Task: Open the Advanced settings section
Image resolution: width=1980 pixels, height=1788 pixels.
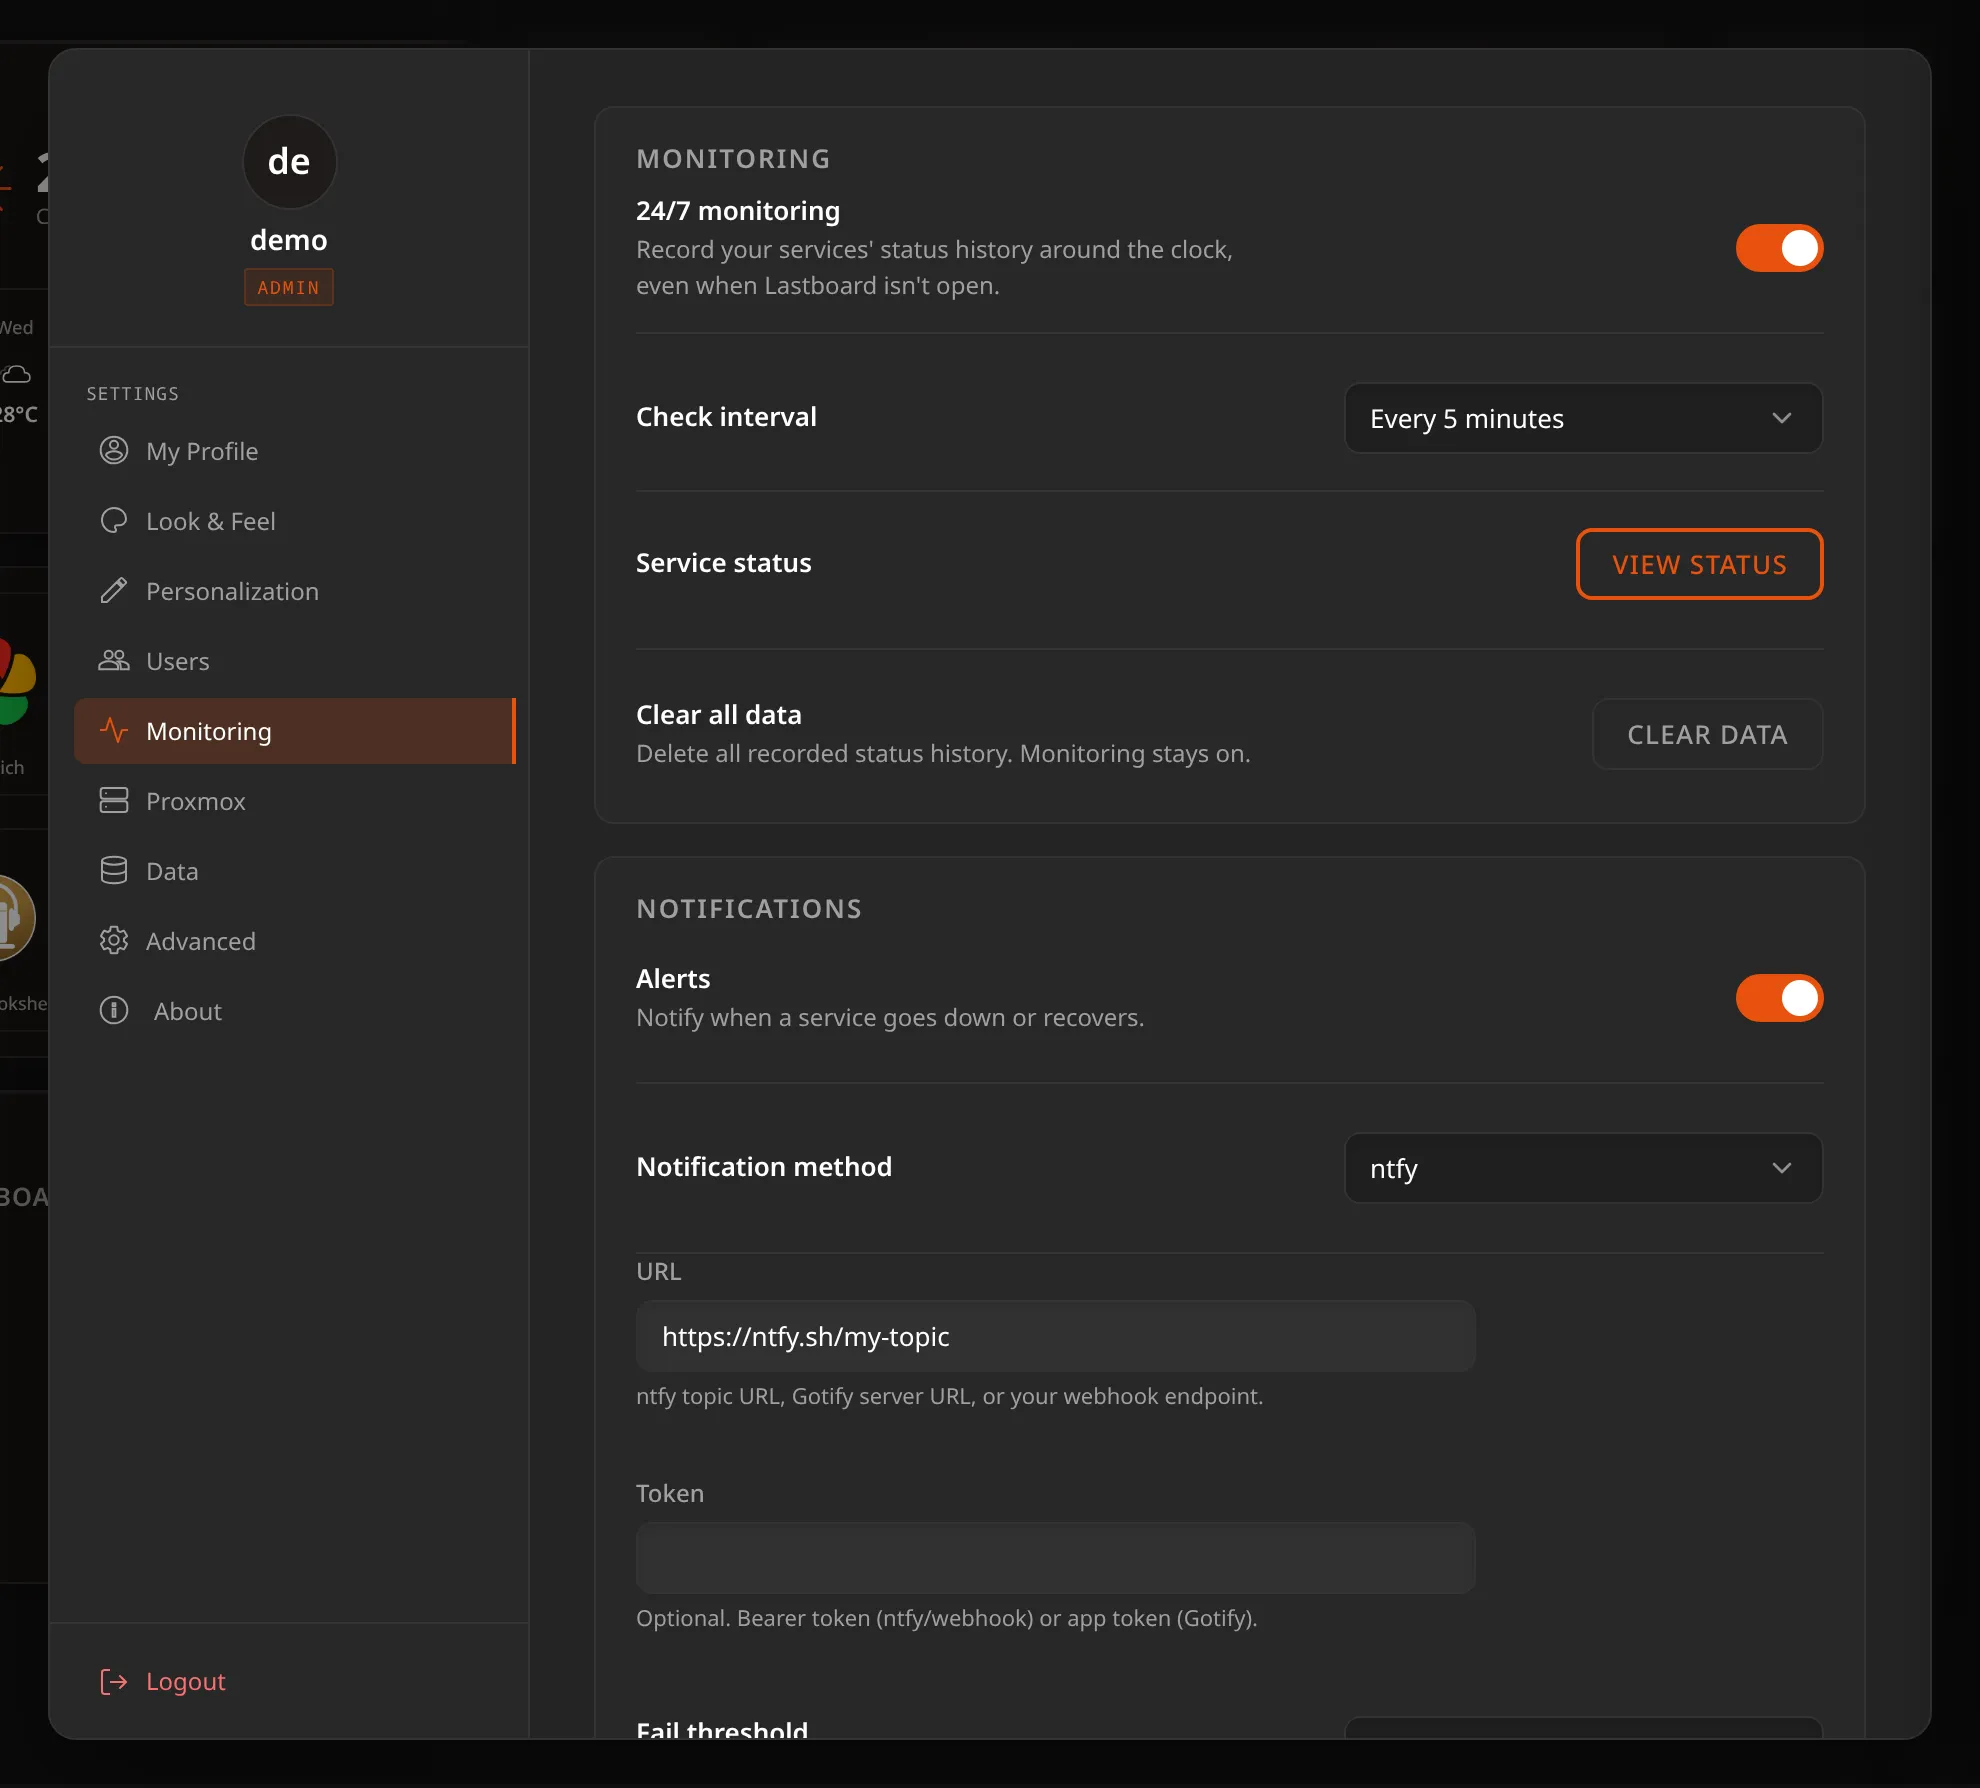Action: [295, 941]
